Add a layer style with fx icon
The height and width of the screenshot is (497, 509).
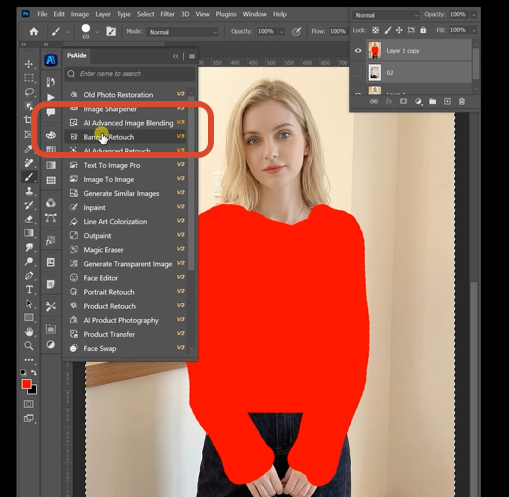[389, 101]
